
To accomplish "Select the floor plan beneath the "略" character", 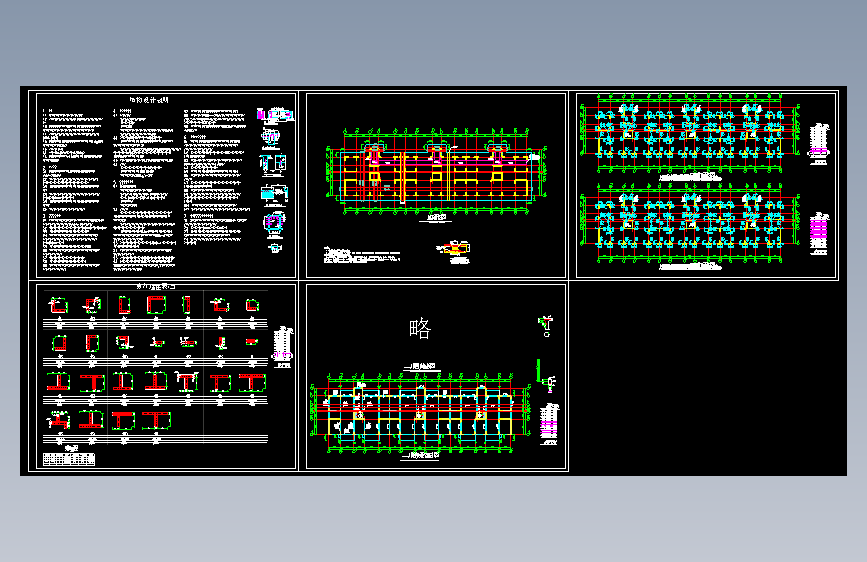I will tap(421, 412).
